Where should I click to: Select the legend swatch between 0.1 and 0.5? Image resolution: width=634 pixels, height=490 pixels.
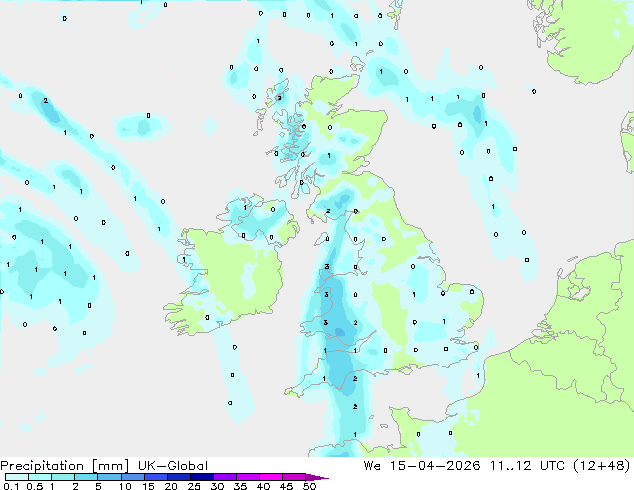17,477
